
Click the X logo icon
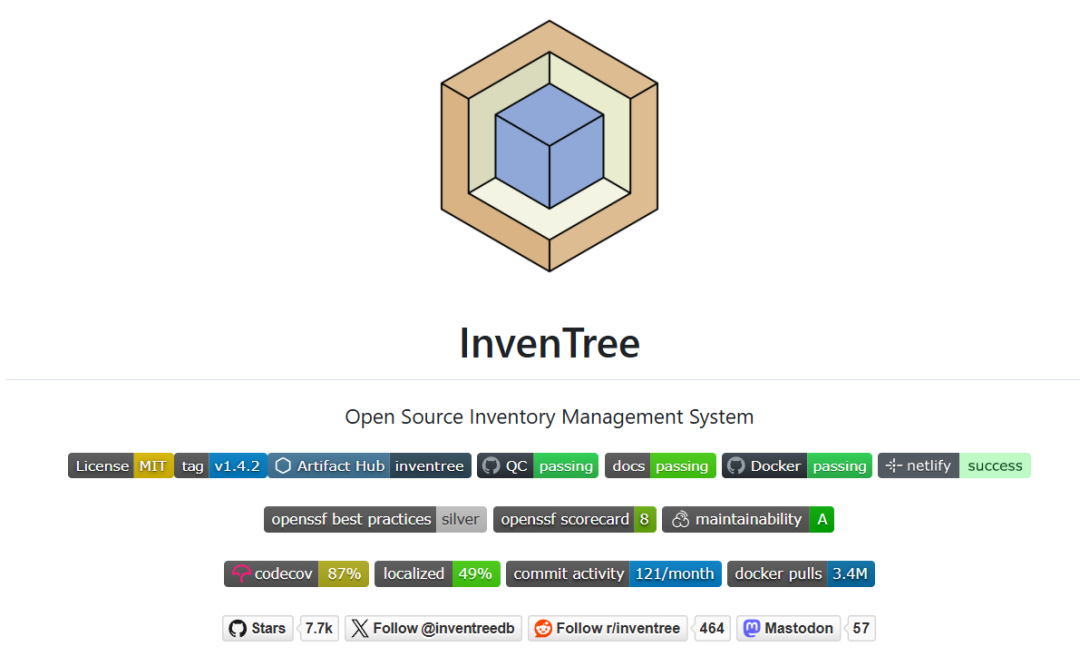pyautogui.click(x=360, y=628)
